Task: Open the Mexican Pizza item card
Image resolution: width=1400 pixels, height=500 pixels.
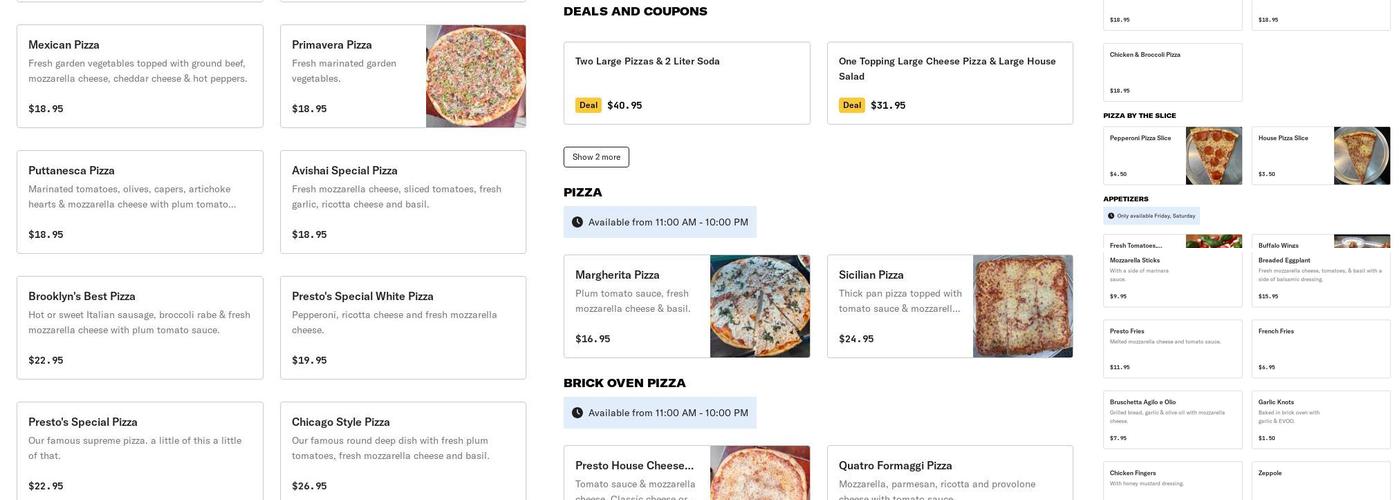Action: pos(140,76)
